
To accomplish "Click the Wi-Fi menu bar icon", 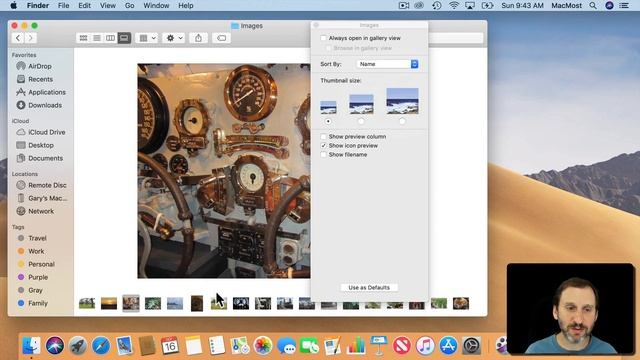I will tap(453, 6).
